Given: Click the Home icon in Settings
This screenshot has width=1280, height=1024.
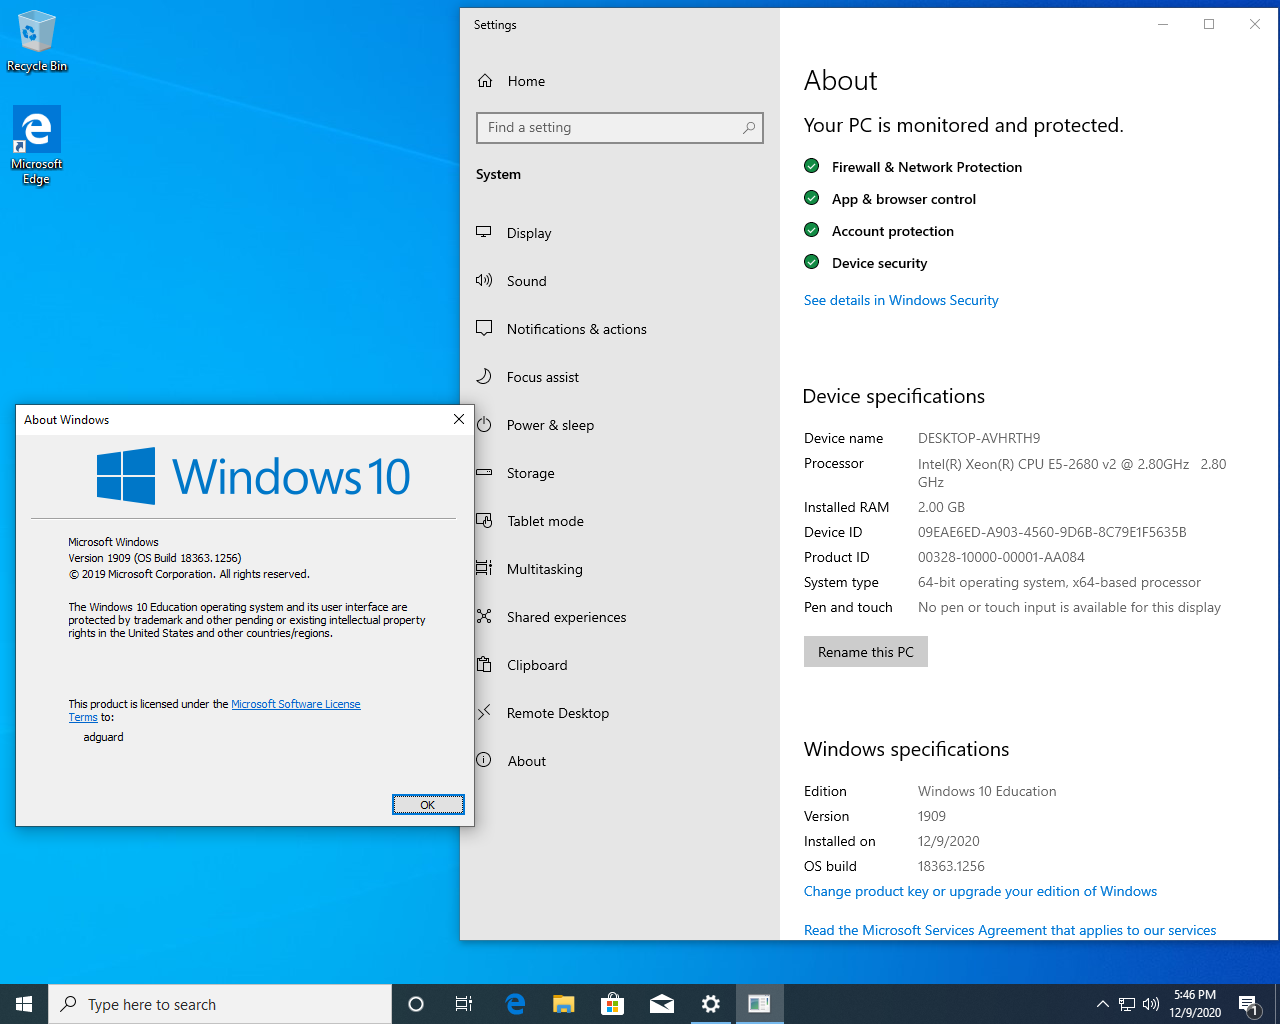Looking at the screenshot, I should [485, 81].
